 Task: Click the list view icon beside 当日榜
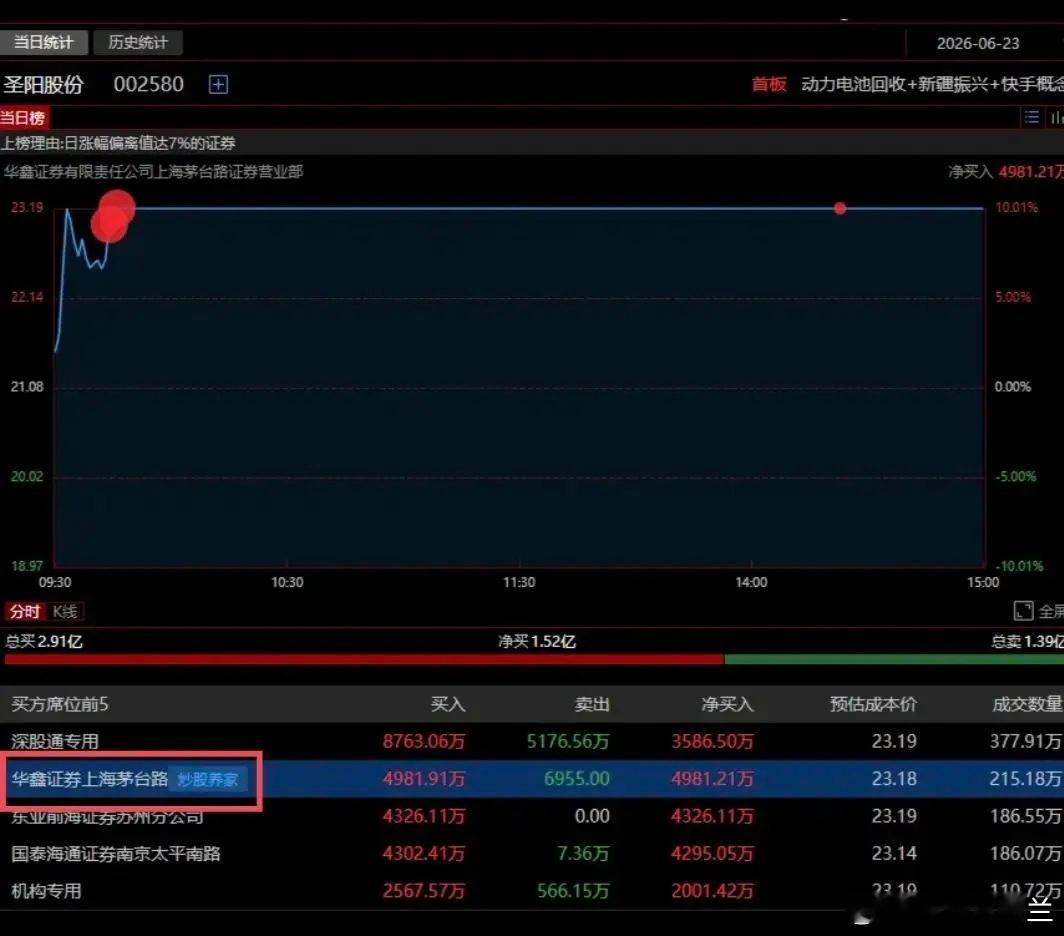tap(1031, 117)
